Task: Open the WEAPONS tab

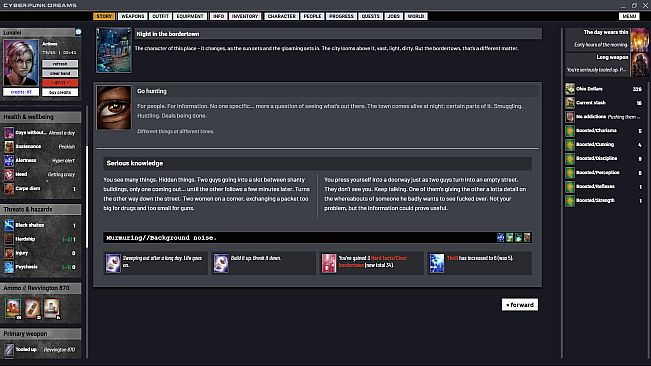Action: click(x=132, y=16)
